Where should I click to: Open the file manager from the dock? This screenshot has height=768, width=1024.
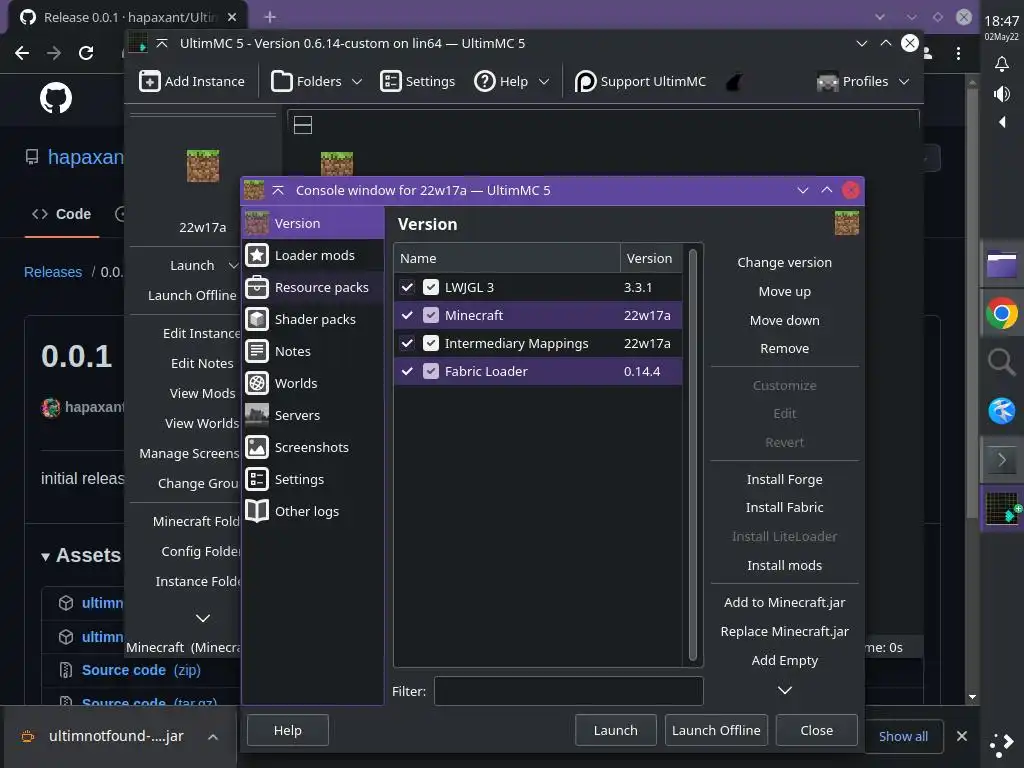(x=1001, y=265)
